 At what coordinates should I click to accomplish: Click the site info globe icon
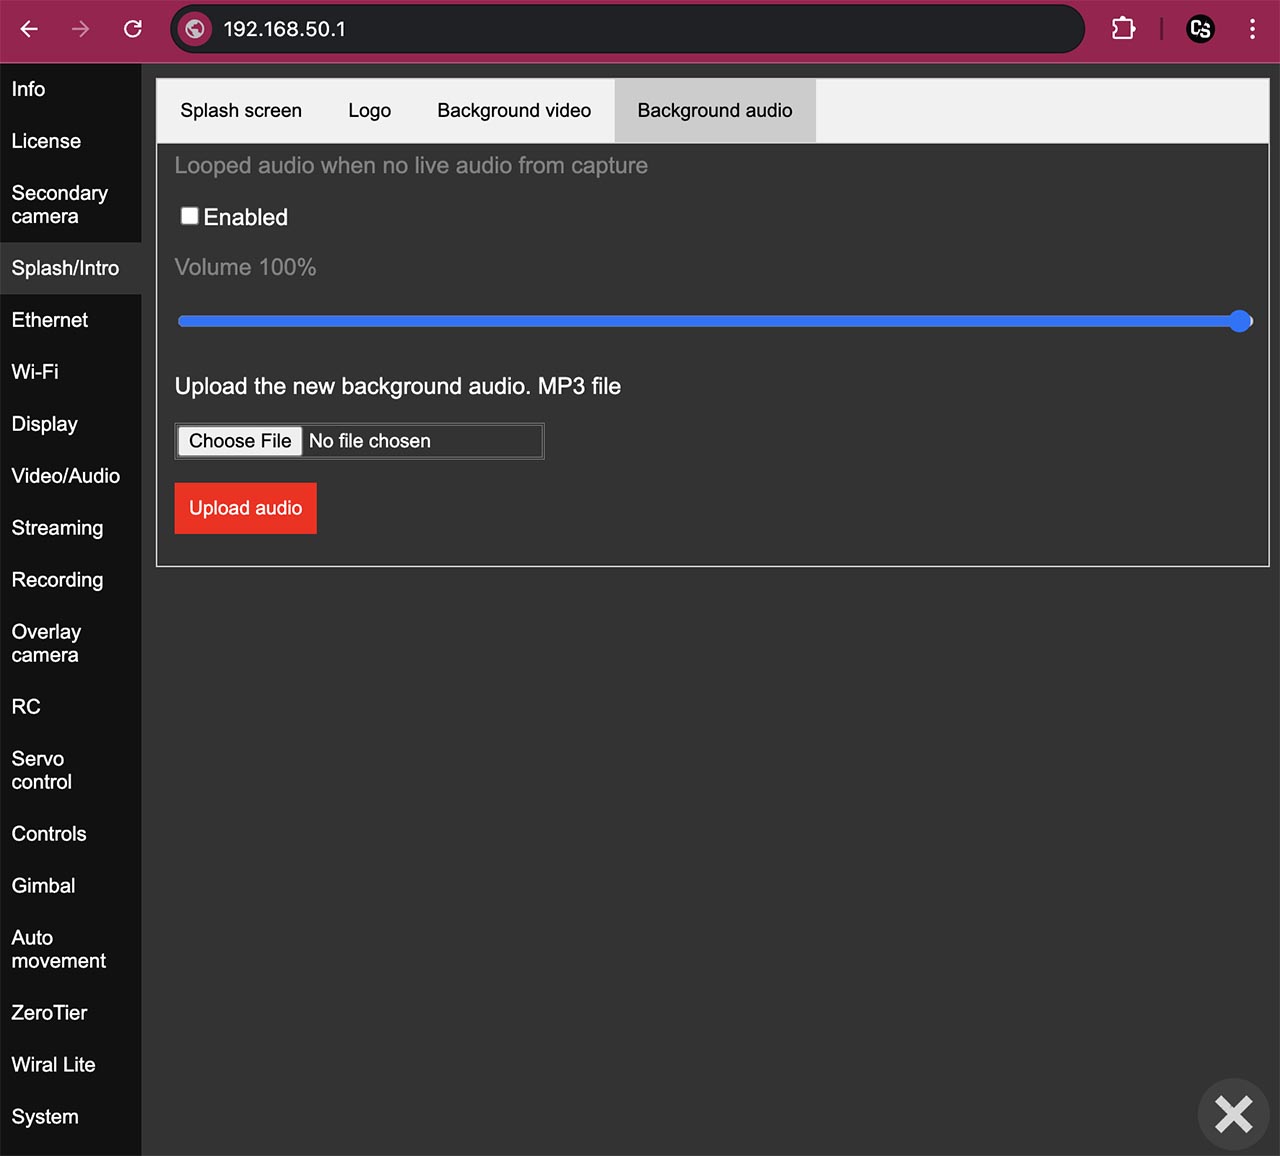196,29
